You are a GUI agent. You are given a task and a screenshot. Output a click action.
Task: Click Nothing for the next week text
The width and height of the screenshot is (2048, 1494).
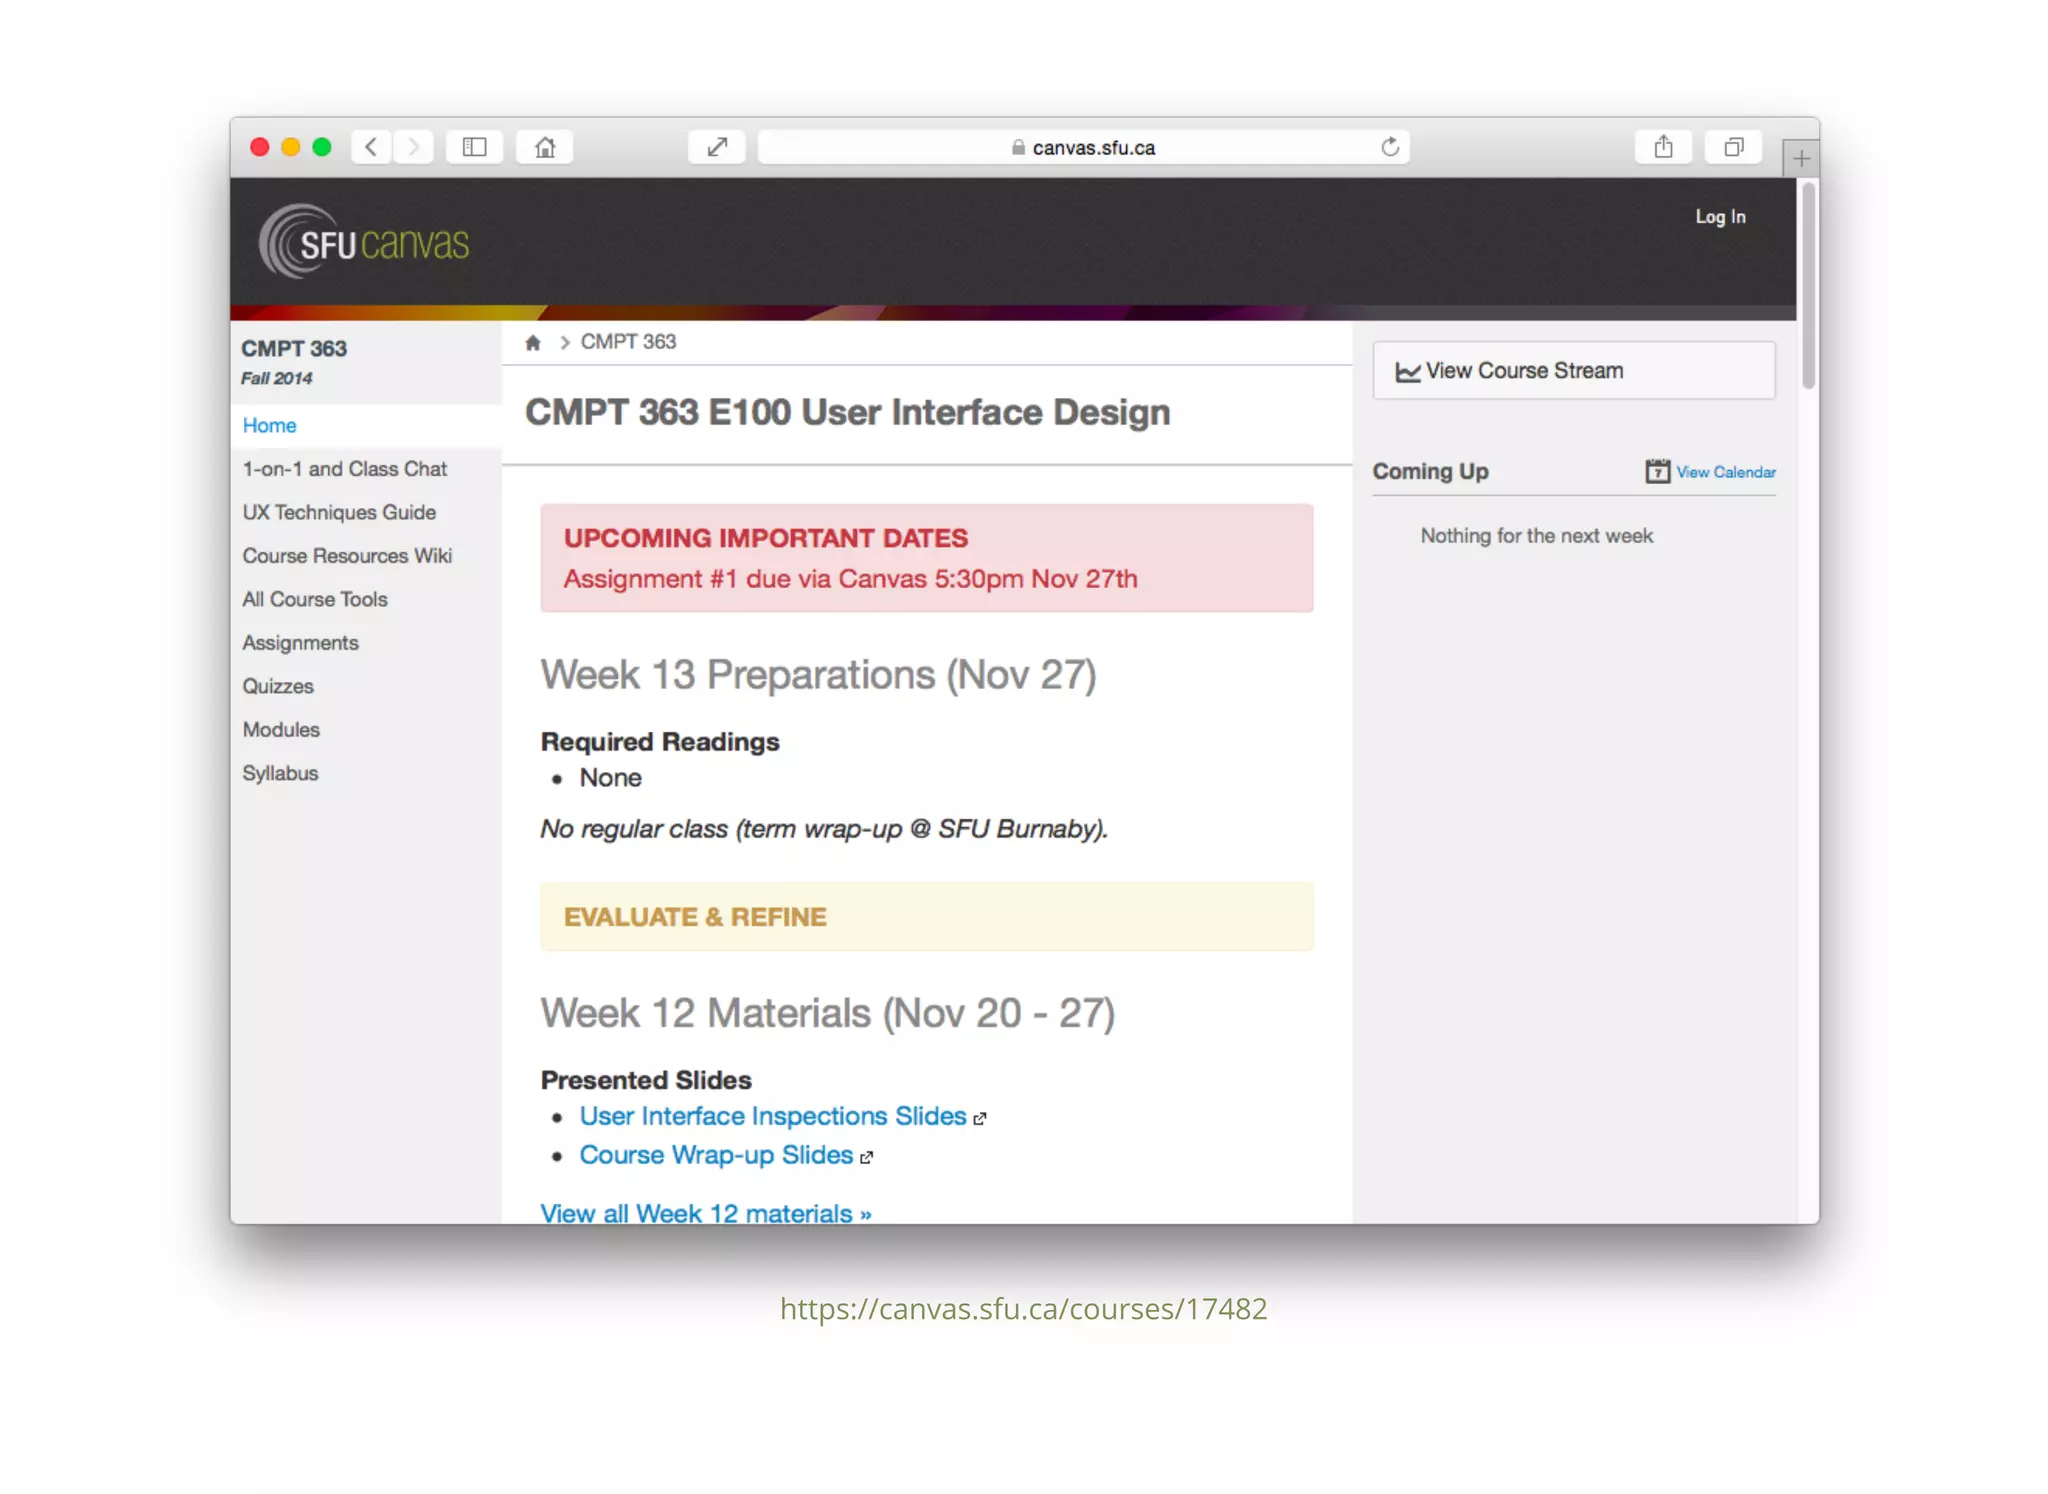(1537, 536)
